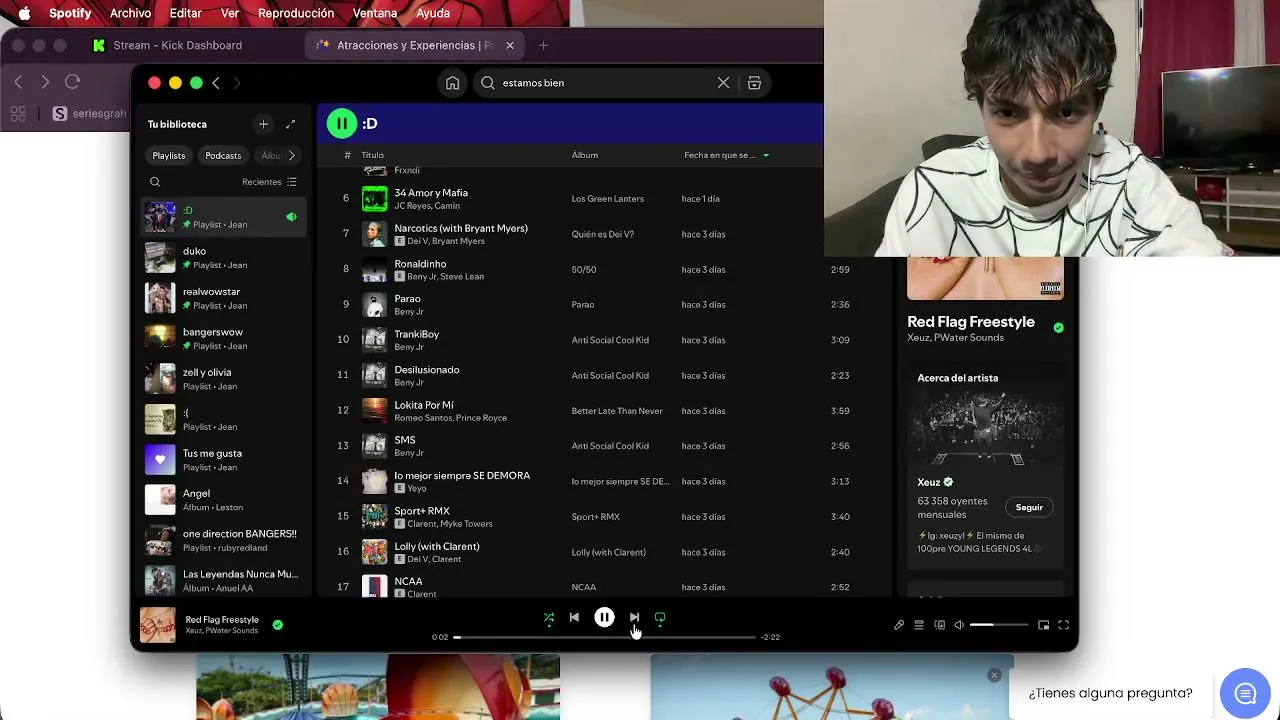This screenshot has width=1280, height=720.
Task: Reload the page in the browser window
Action: pos(72,82)
